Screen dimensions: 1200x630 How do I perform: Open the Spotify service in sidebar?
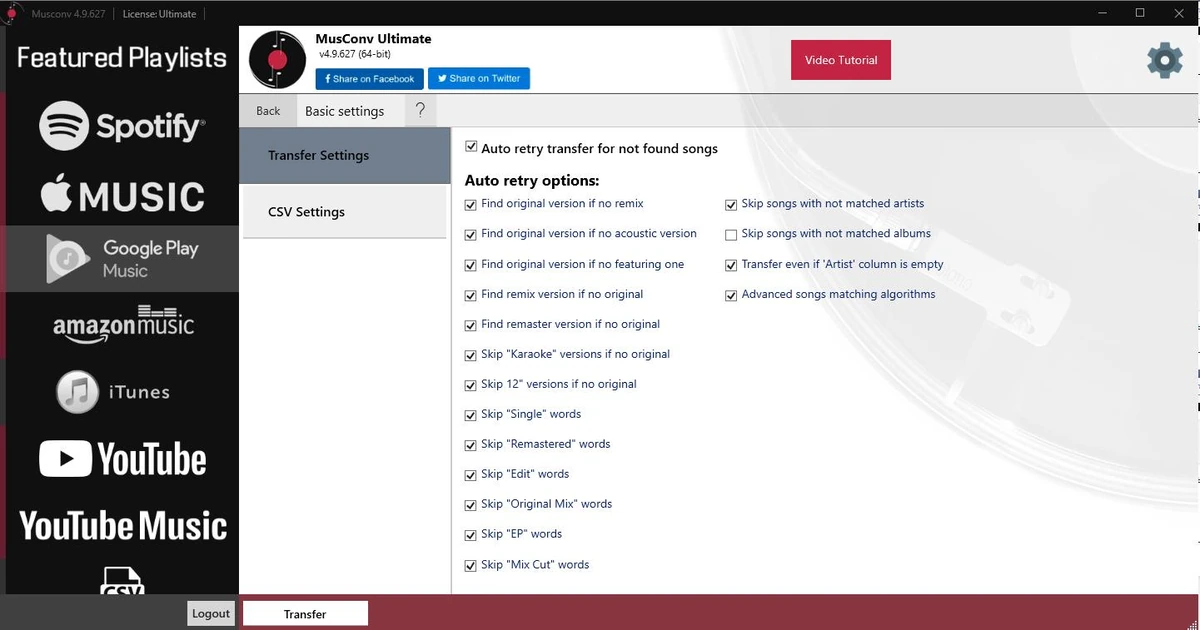coord(122,126)
